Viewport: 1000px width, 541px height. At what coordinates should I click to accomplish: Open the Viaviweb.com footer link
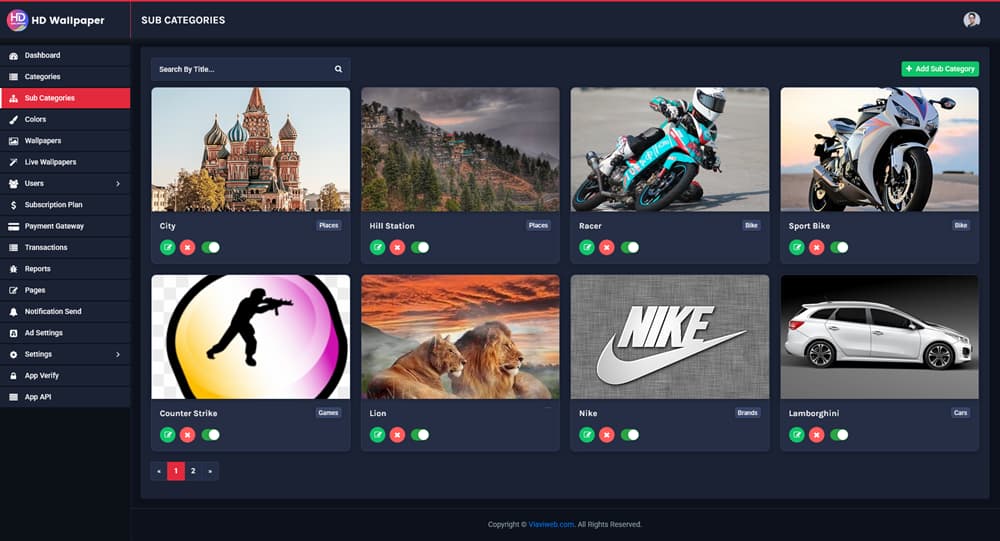(552, 524)
